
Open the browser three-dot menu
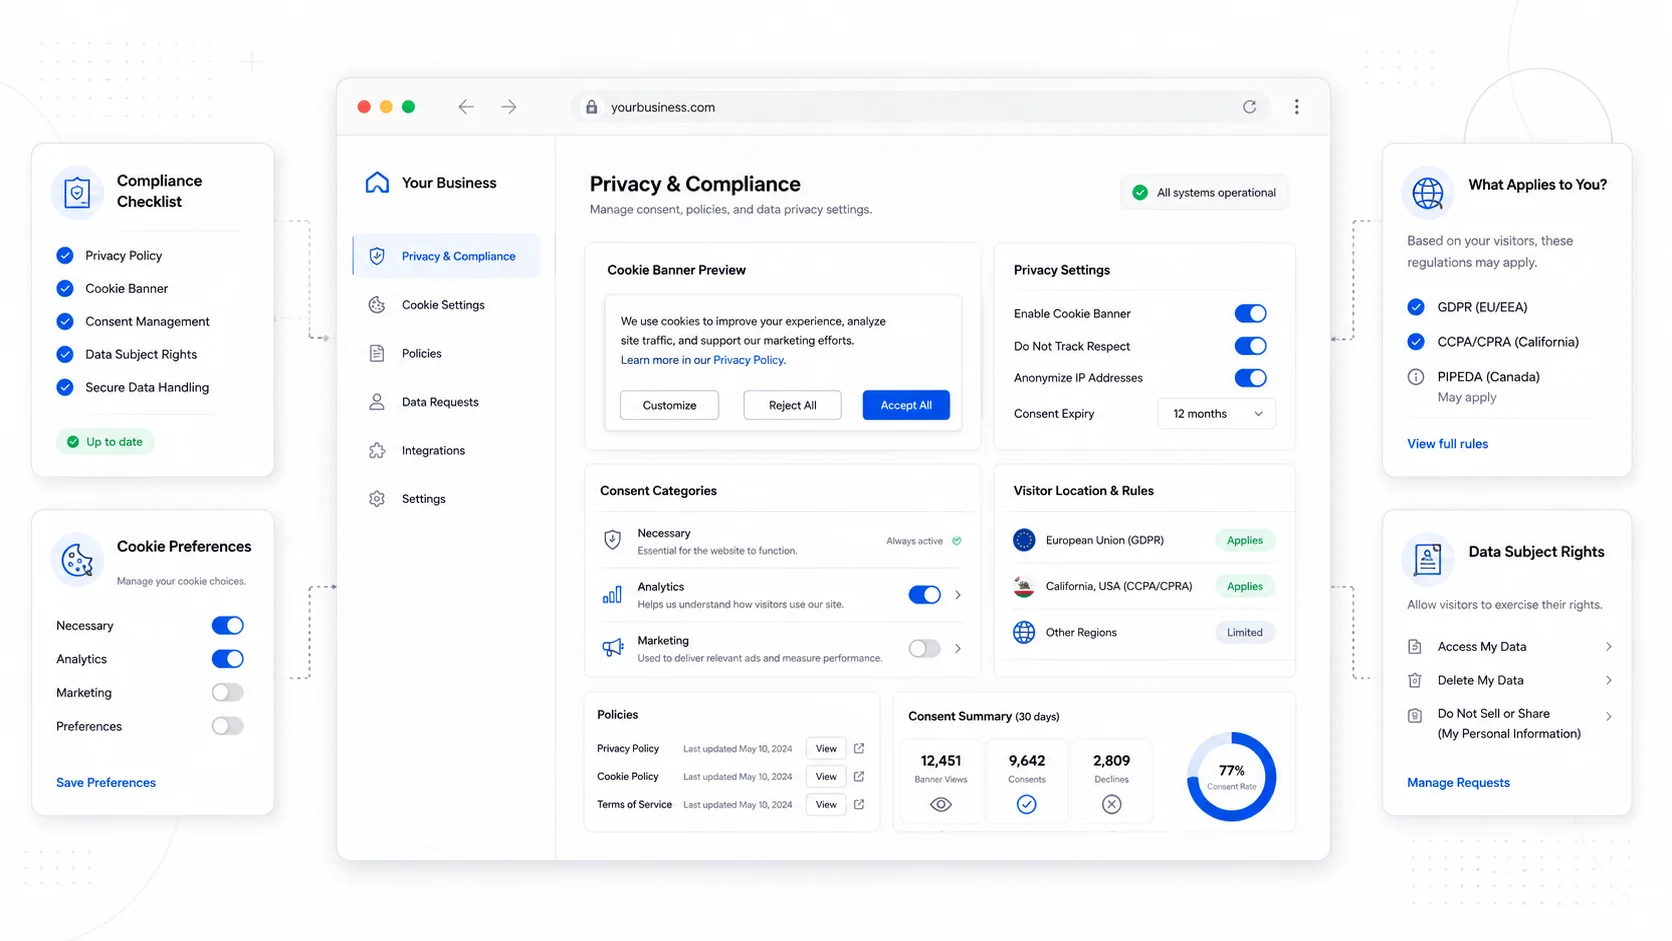coord(1297,107)
